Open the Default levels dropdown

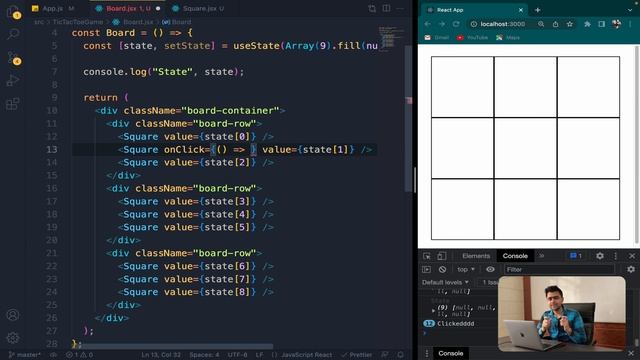point(445,282)
